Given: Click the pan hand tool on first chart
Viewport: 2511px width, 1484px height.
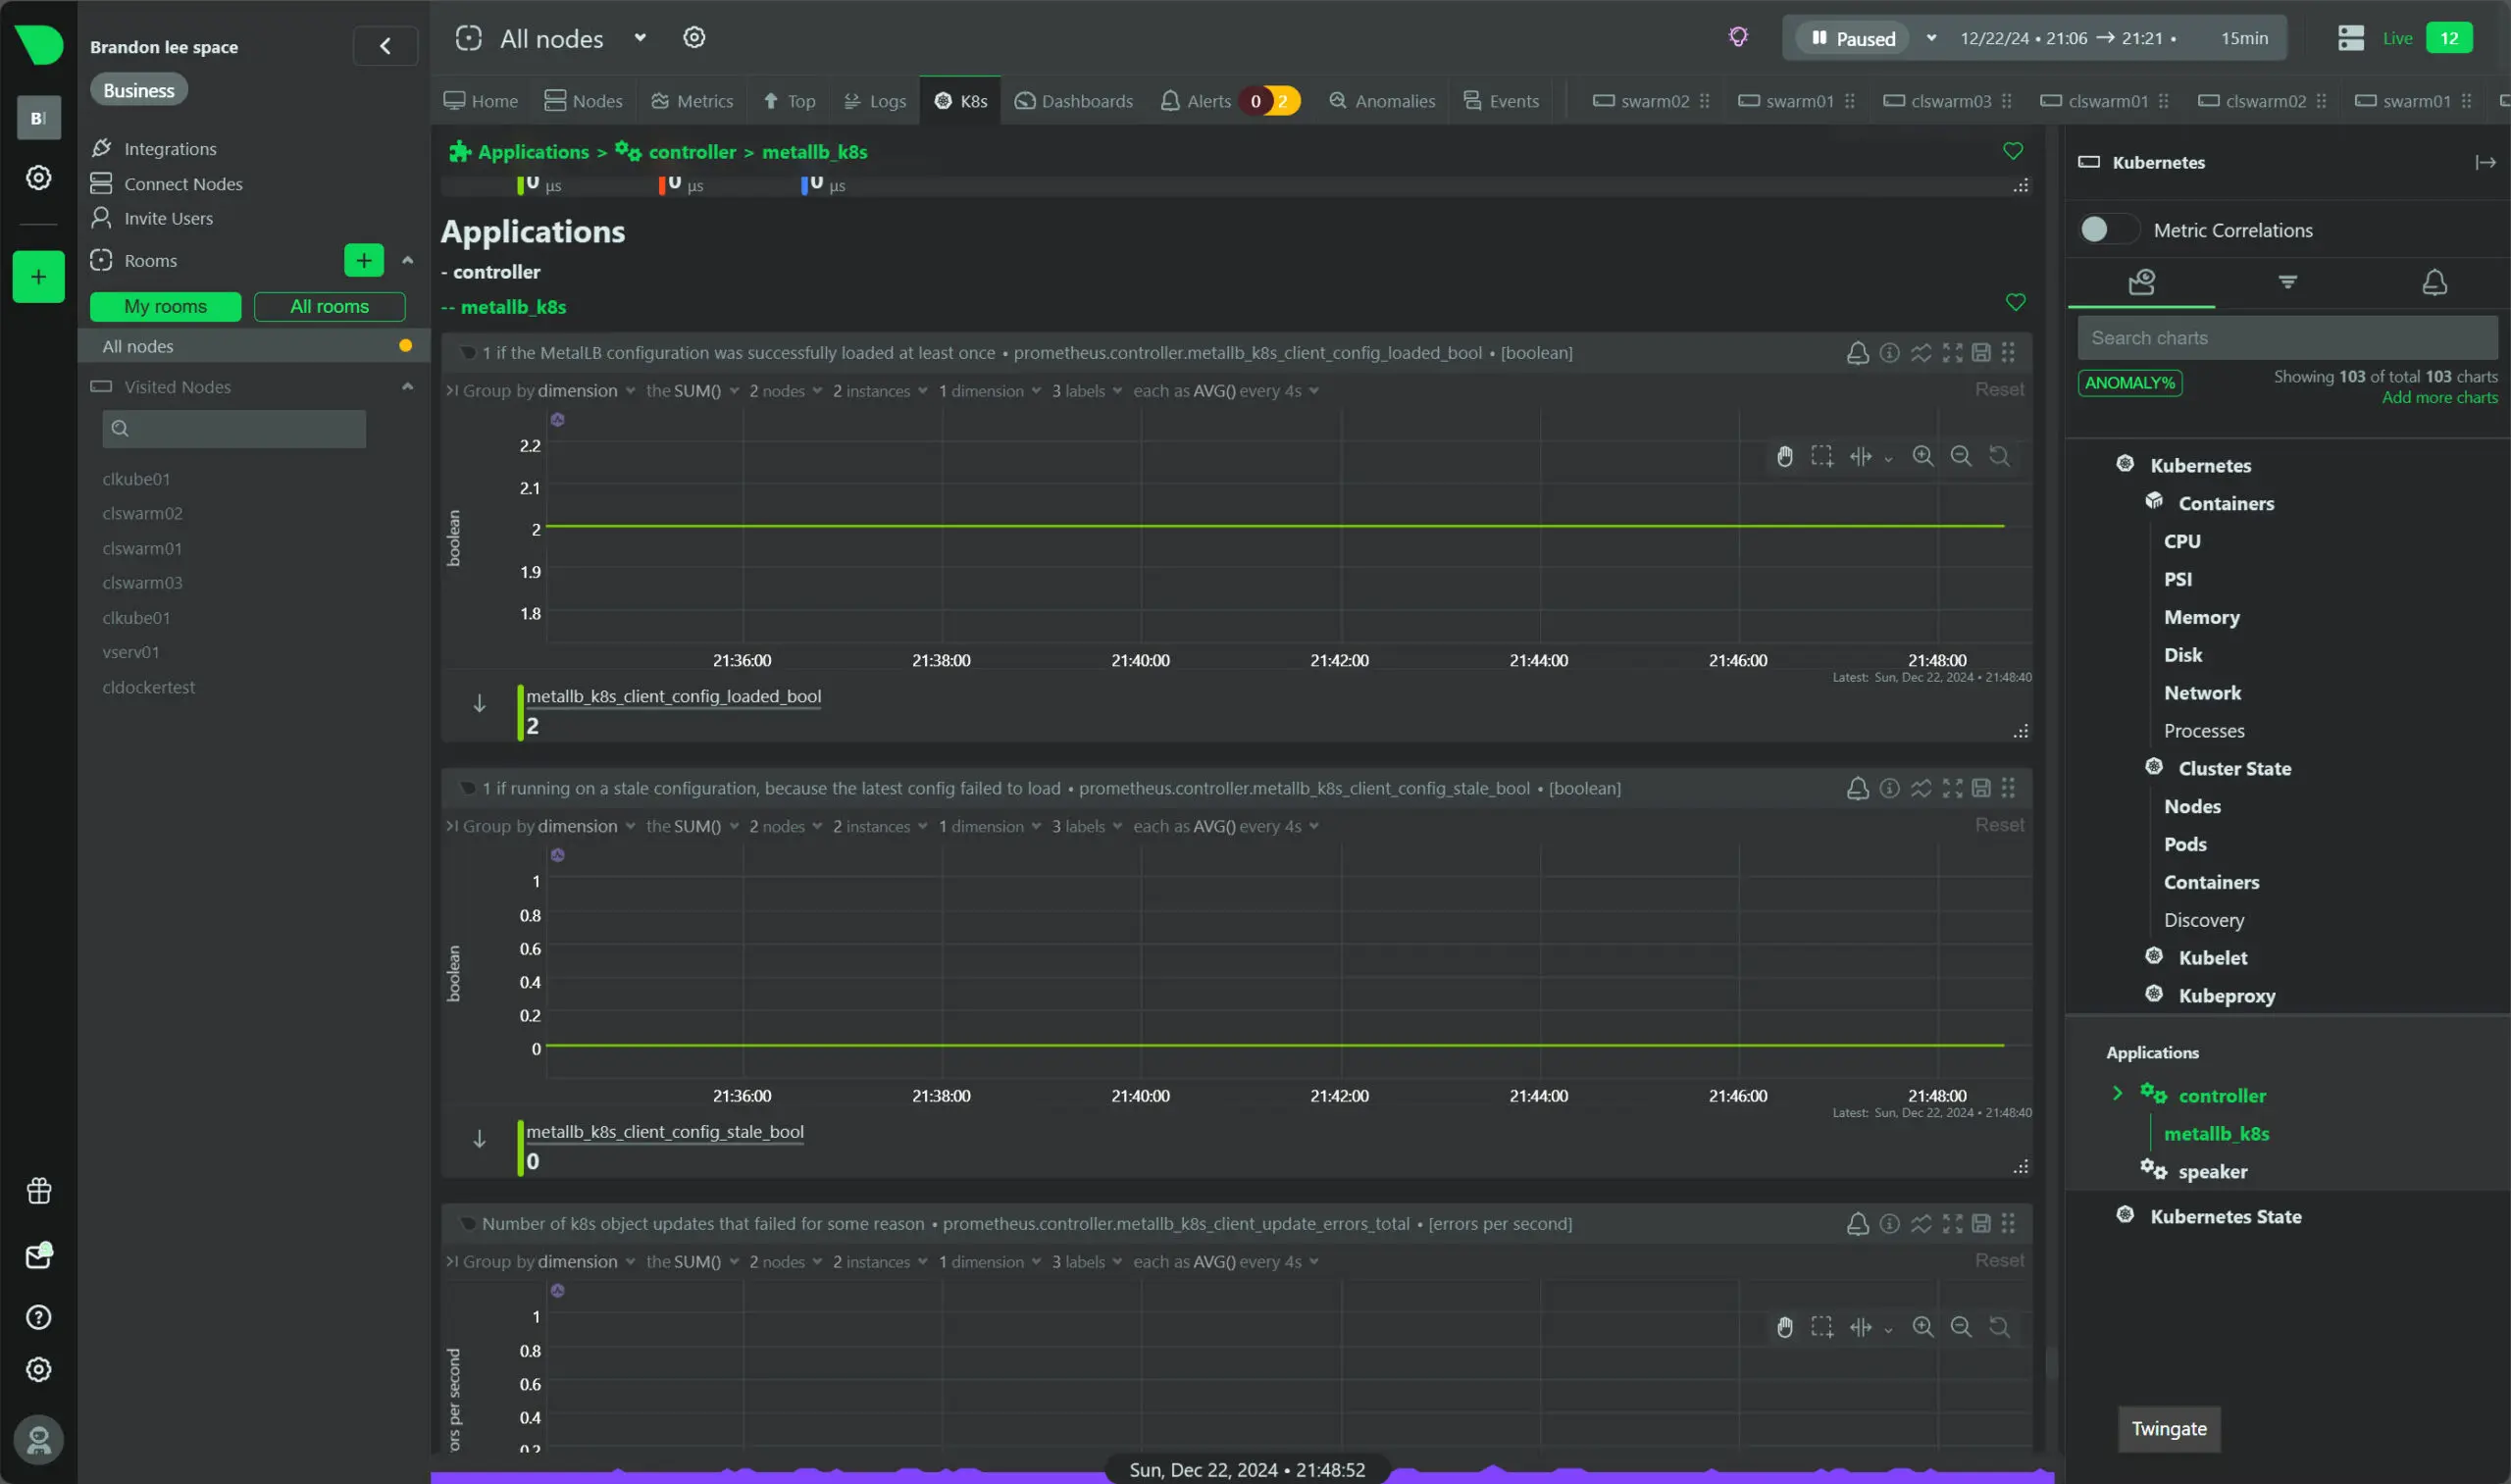Looking at the screenshot, I should click(1785, 457).
